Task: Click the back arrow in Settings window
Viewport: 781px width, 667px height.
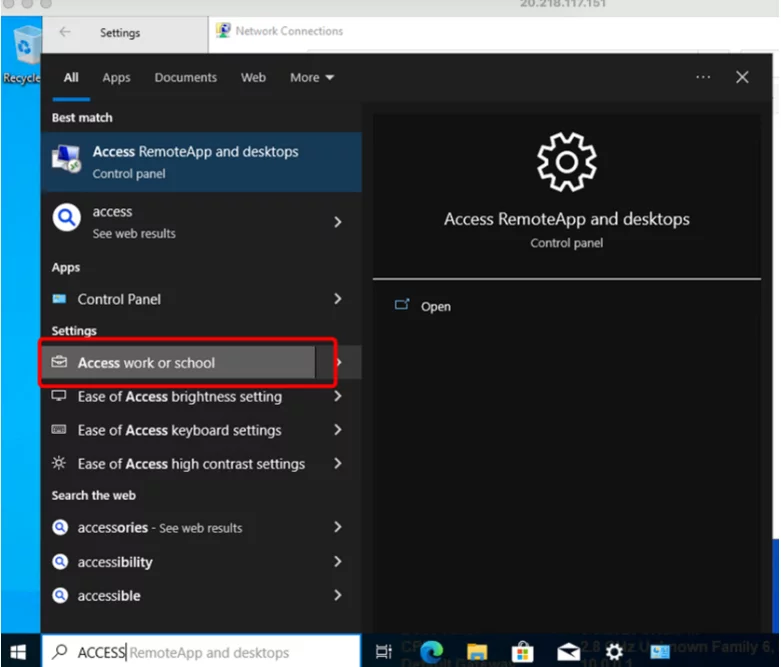Action: point(65,32)
